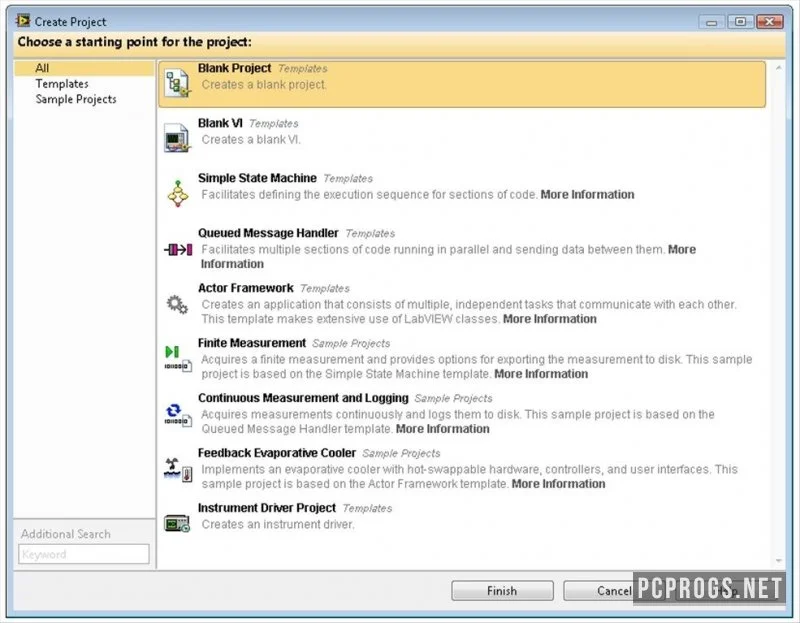Open More Information for Finite Measurement
Screen dimensions: 800x623
[541, 374]
